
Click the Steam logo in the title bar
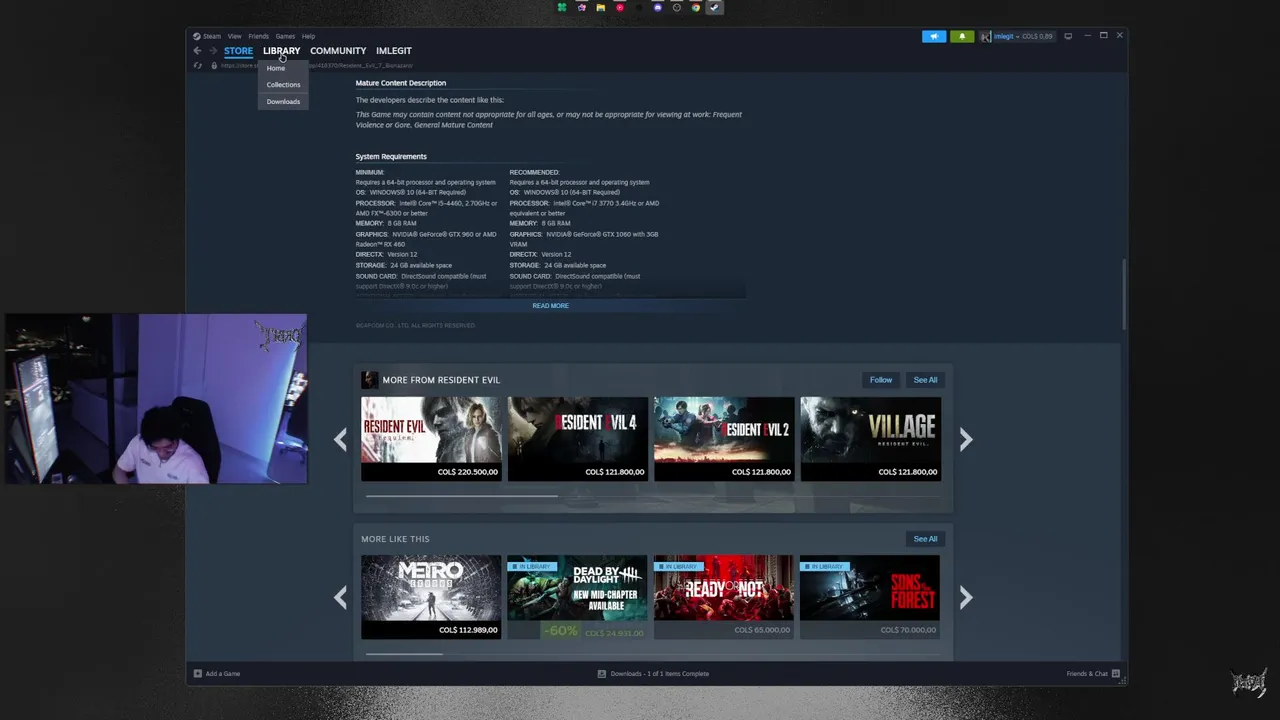pyautogui.click(x=197, y=36)
